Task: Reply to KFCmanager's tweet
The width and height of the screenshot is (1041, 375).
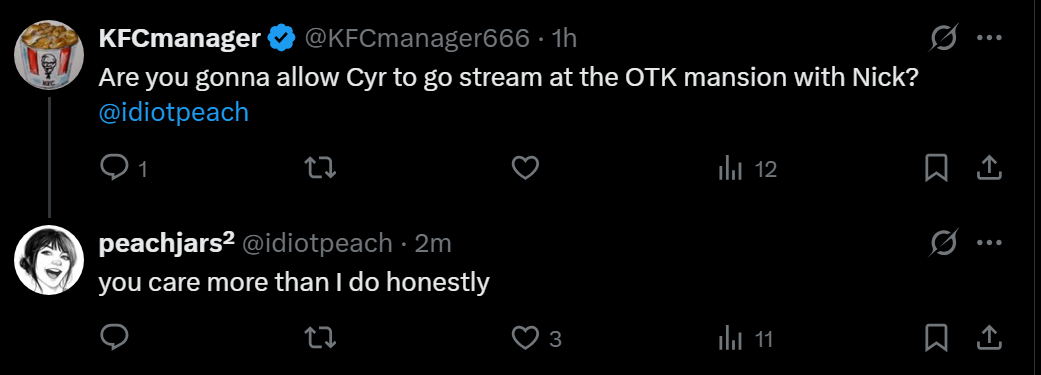Action: point(114,168)
